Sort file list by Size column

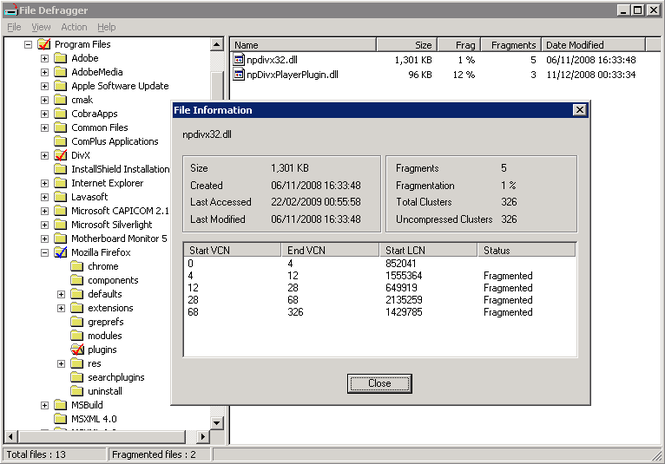click(x=407, y=45)
